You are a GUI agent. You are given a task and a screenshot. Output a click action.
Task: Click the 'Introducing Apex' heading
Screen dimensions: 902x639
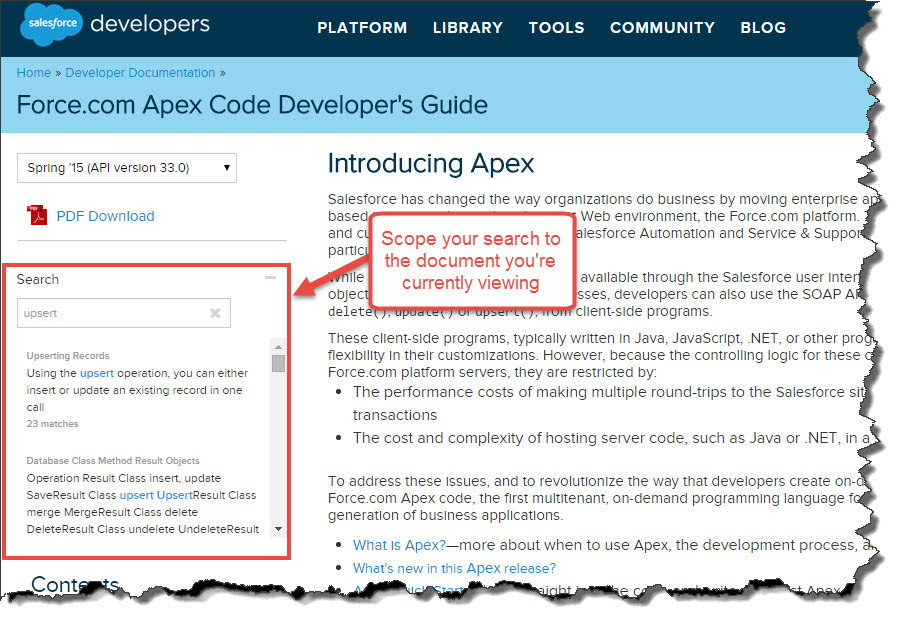431,163
